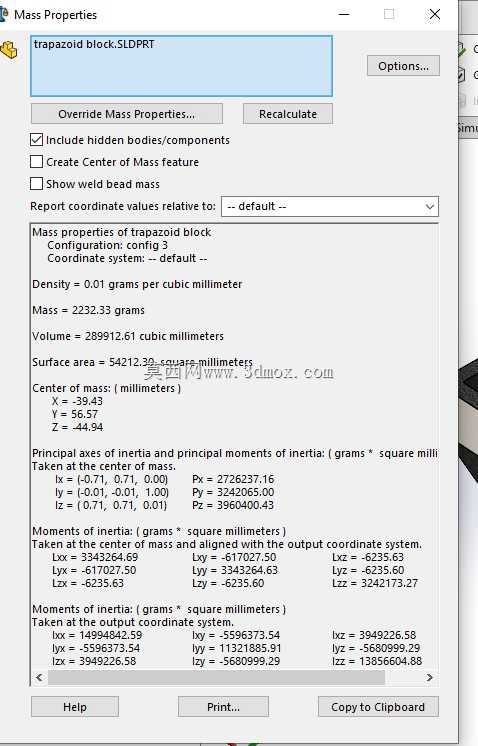The image size is (478, 746).
Task: Minimize the Mass Properties dialog
Action: (344, 14)
